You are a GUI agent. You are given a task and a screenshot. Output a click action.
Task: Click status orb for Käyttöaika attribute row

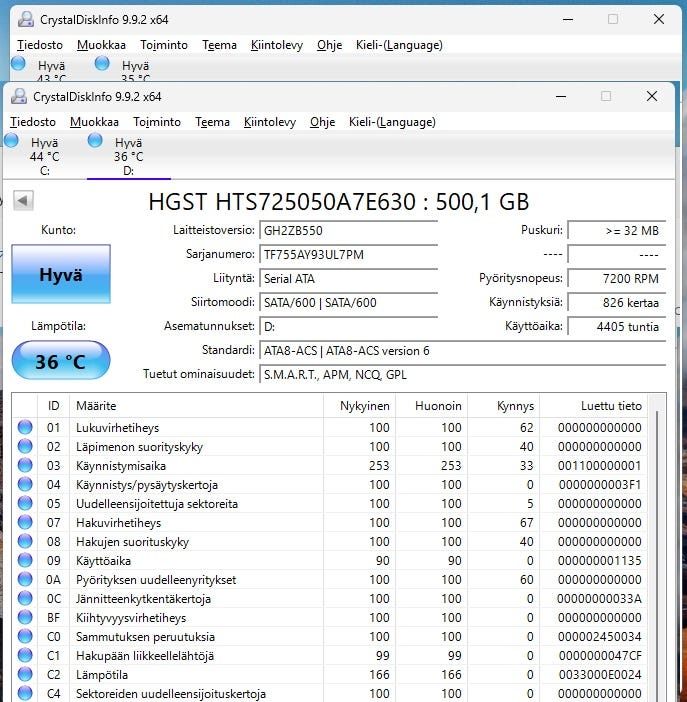(25, 560)
